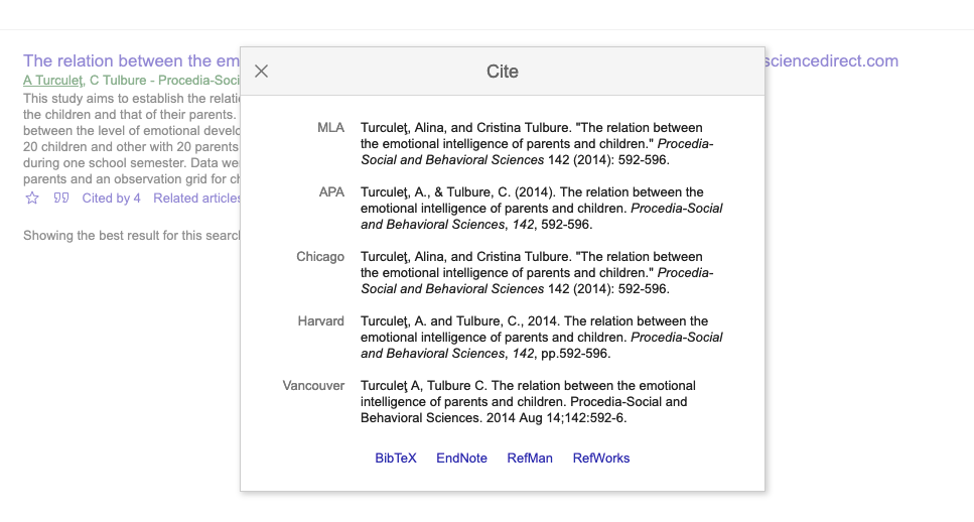Open the RefMan export link
The image size is (974, 522).
coord(530,458)
